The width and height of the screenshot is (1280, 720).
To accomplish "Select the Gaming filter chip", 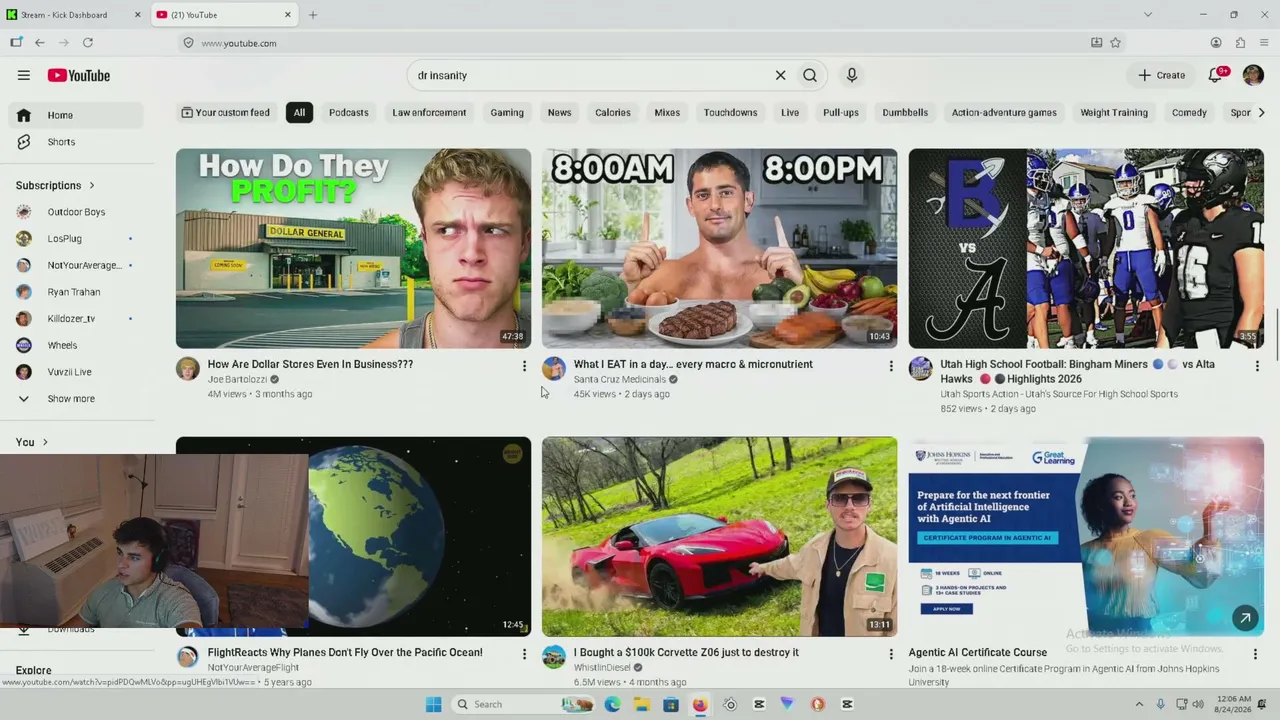I will tap(507, 113).
